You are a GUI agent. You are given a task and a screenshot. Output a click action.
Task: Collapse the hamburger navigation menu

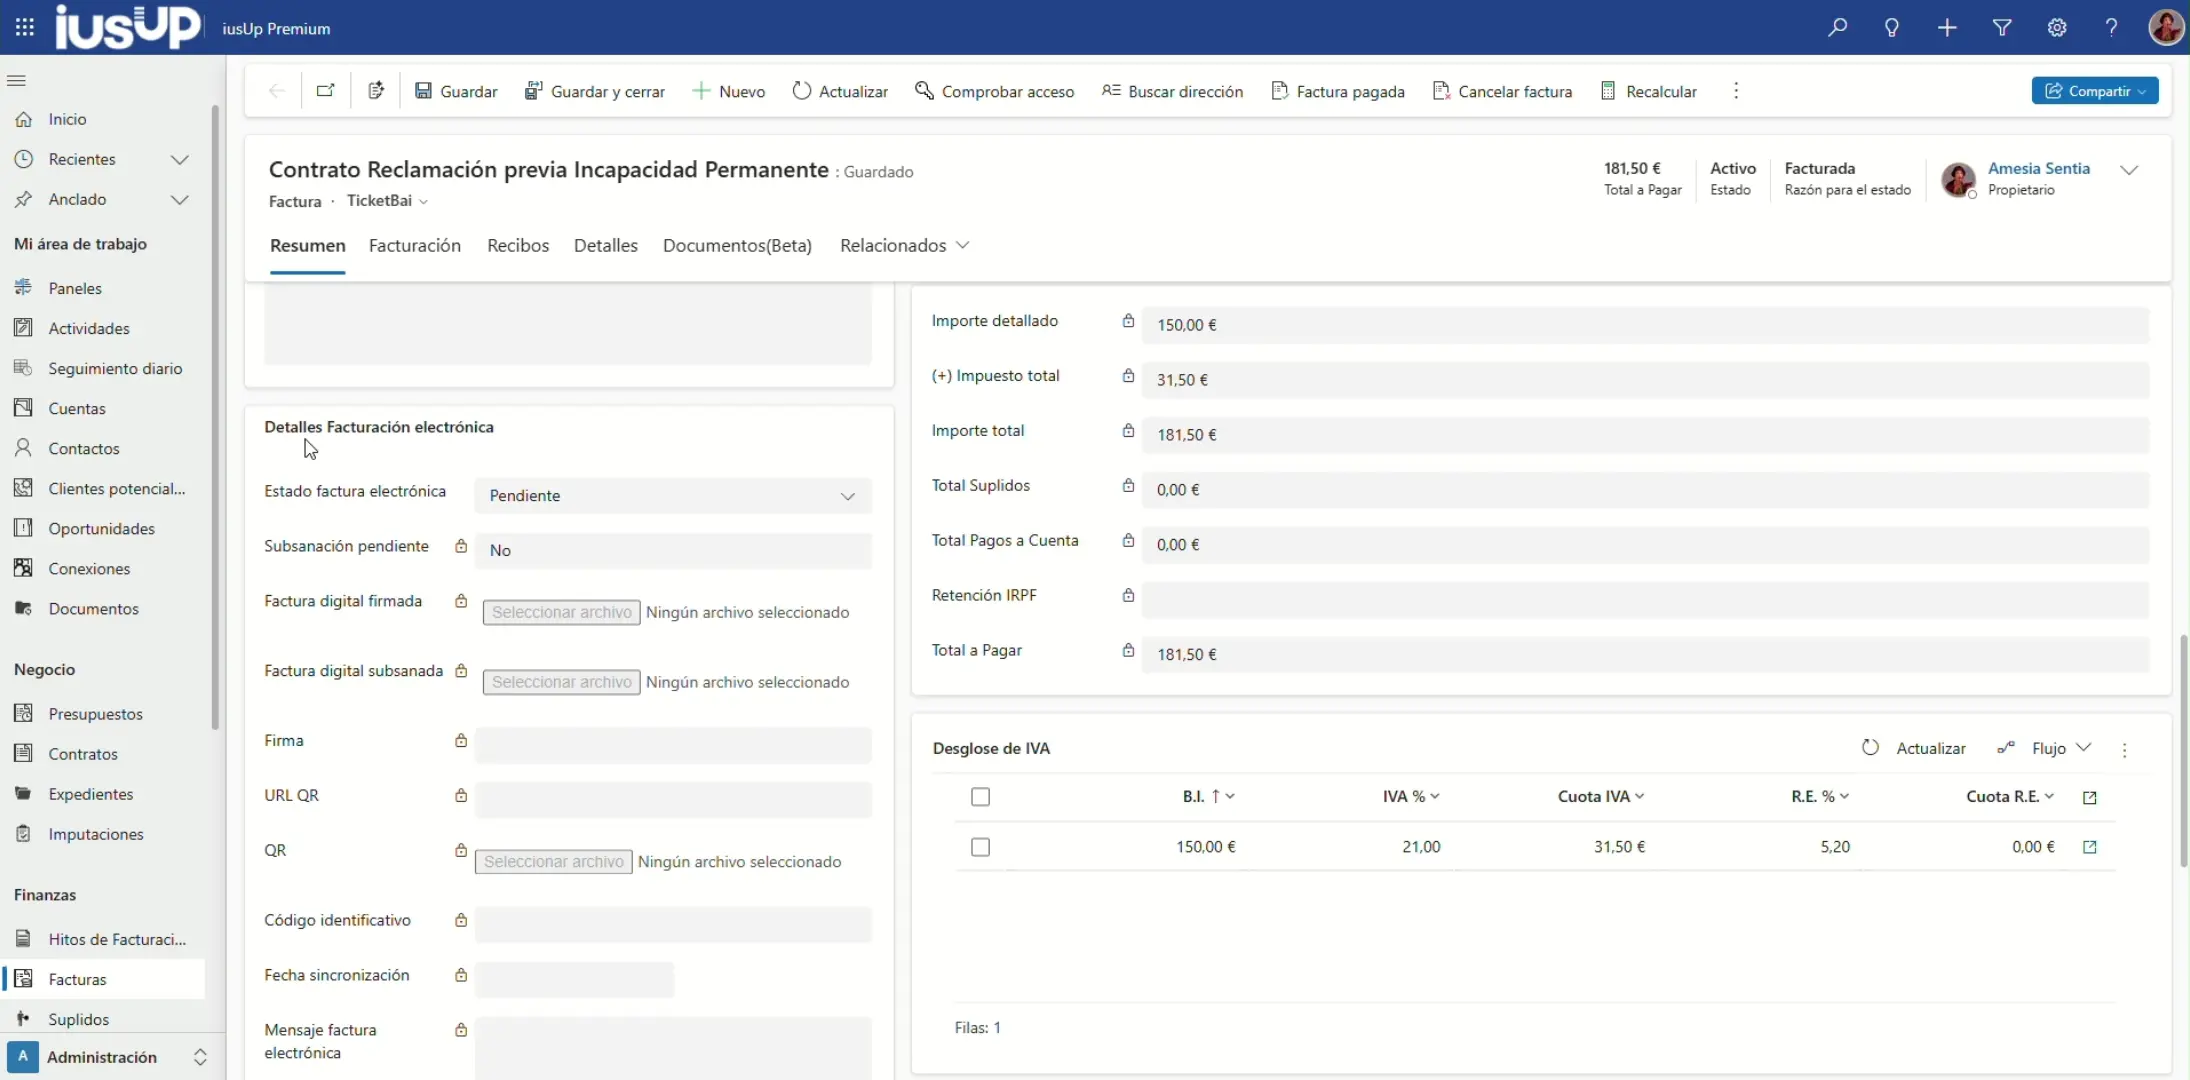(16, 80)
